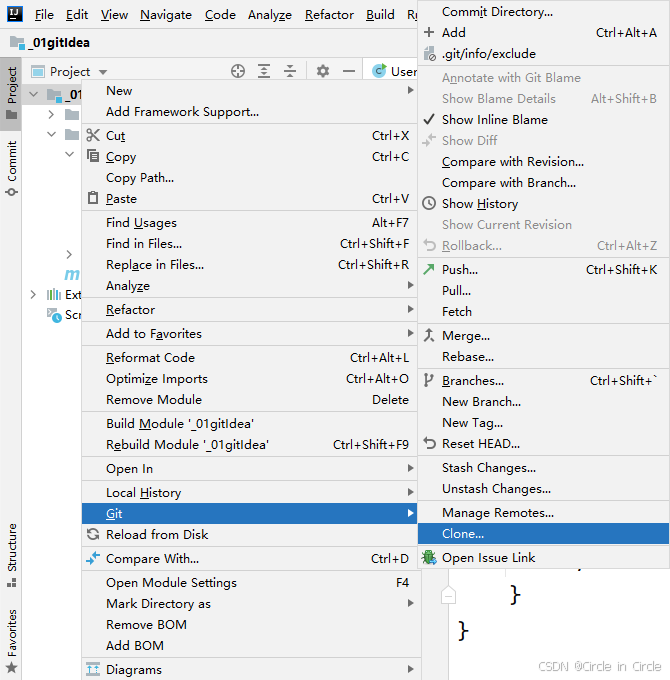Screen dimensions: 670x680
Task: Hide the Project panel with minus icon
Action: (x=348, y=71)
